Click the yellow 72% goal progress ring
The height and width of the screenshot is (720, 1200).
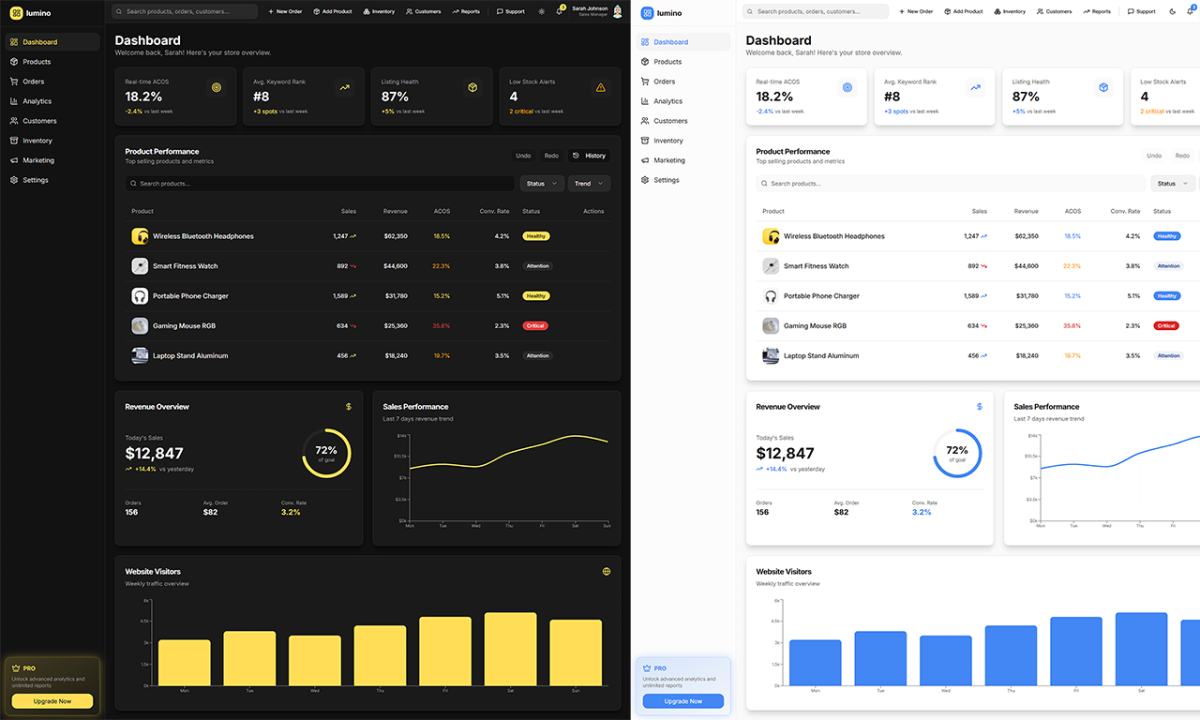tap(326, 454)
